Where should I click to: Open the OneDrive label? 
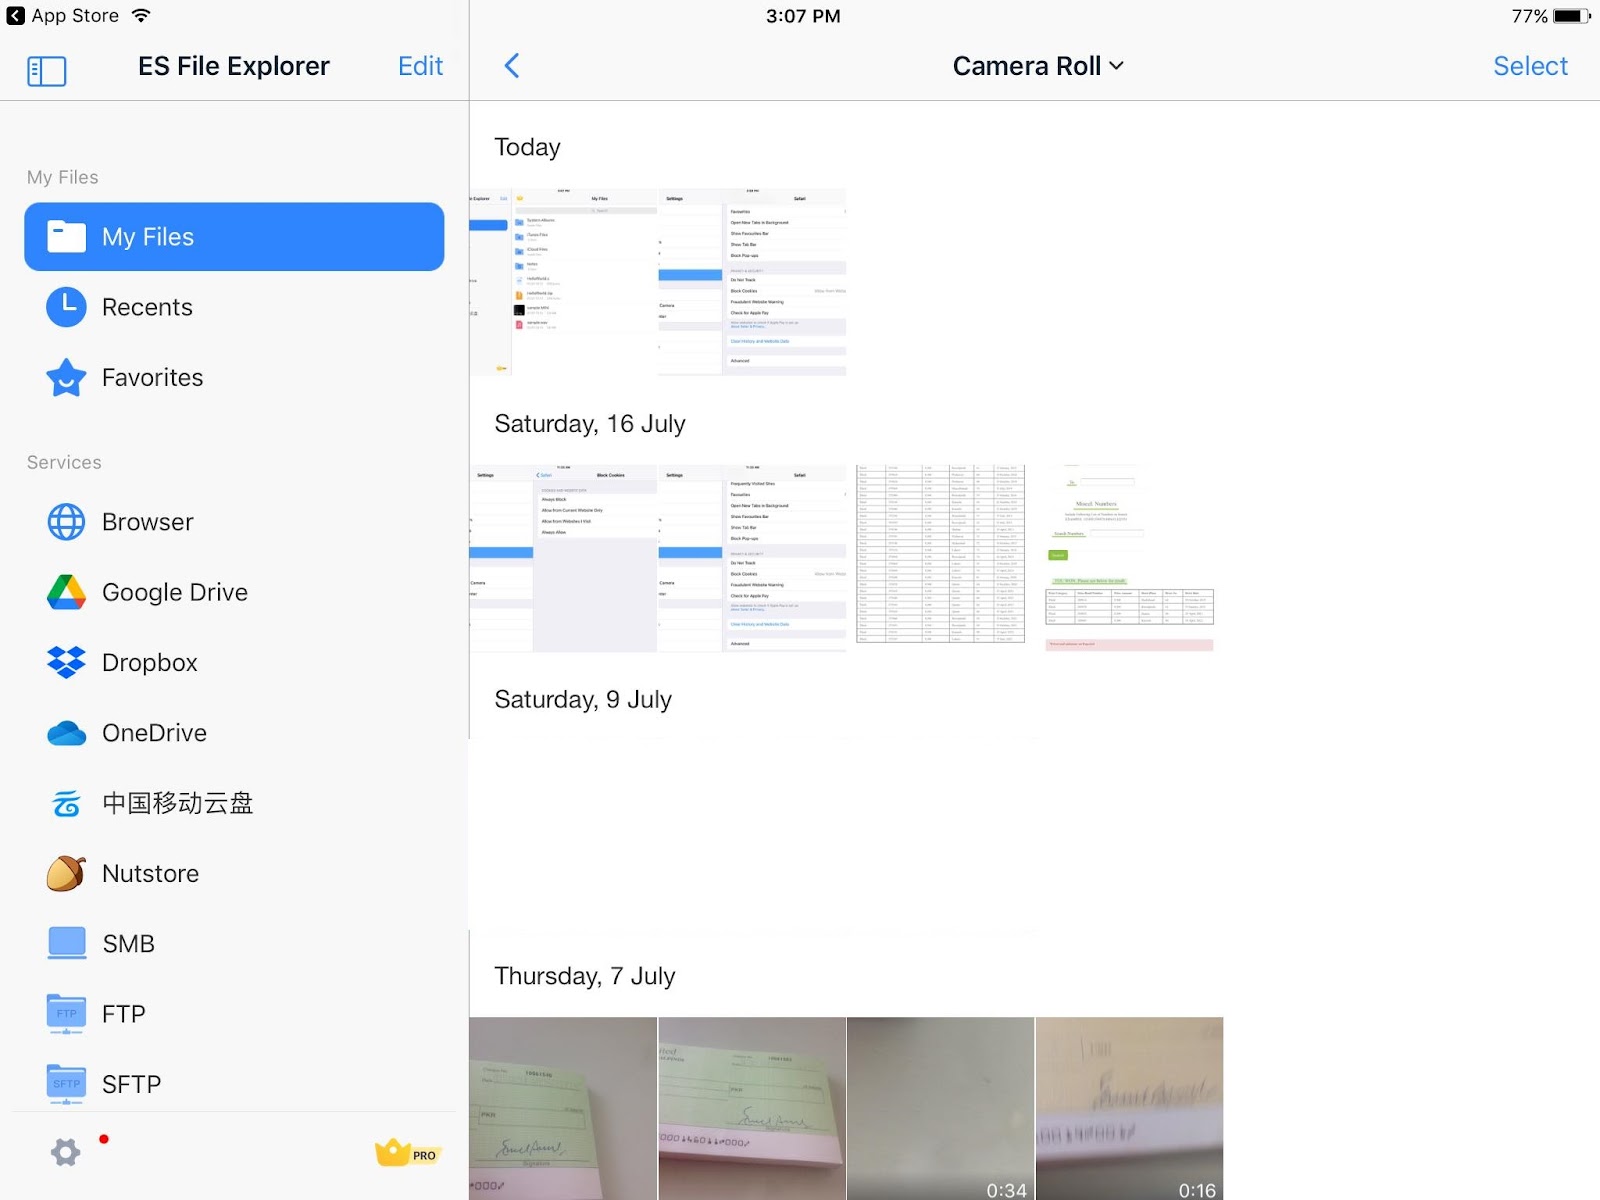pos(154,733)
